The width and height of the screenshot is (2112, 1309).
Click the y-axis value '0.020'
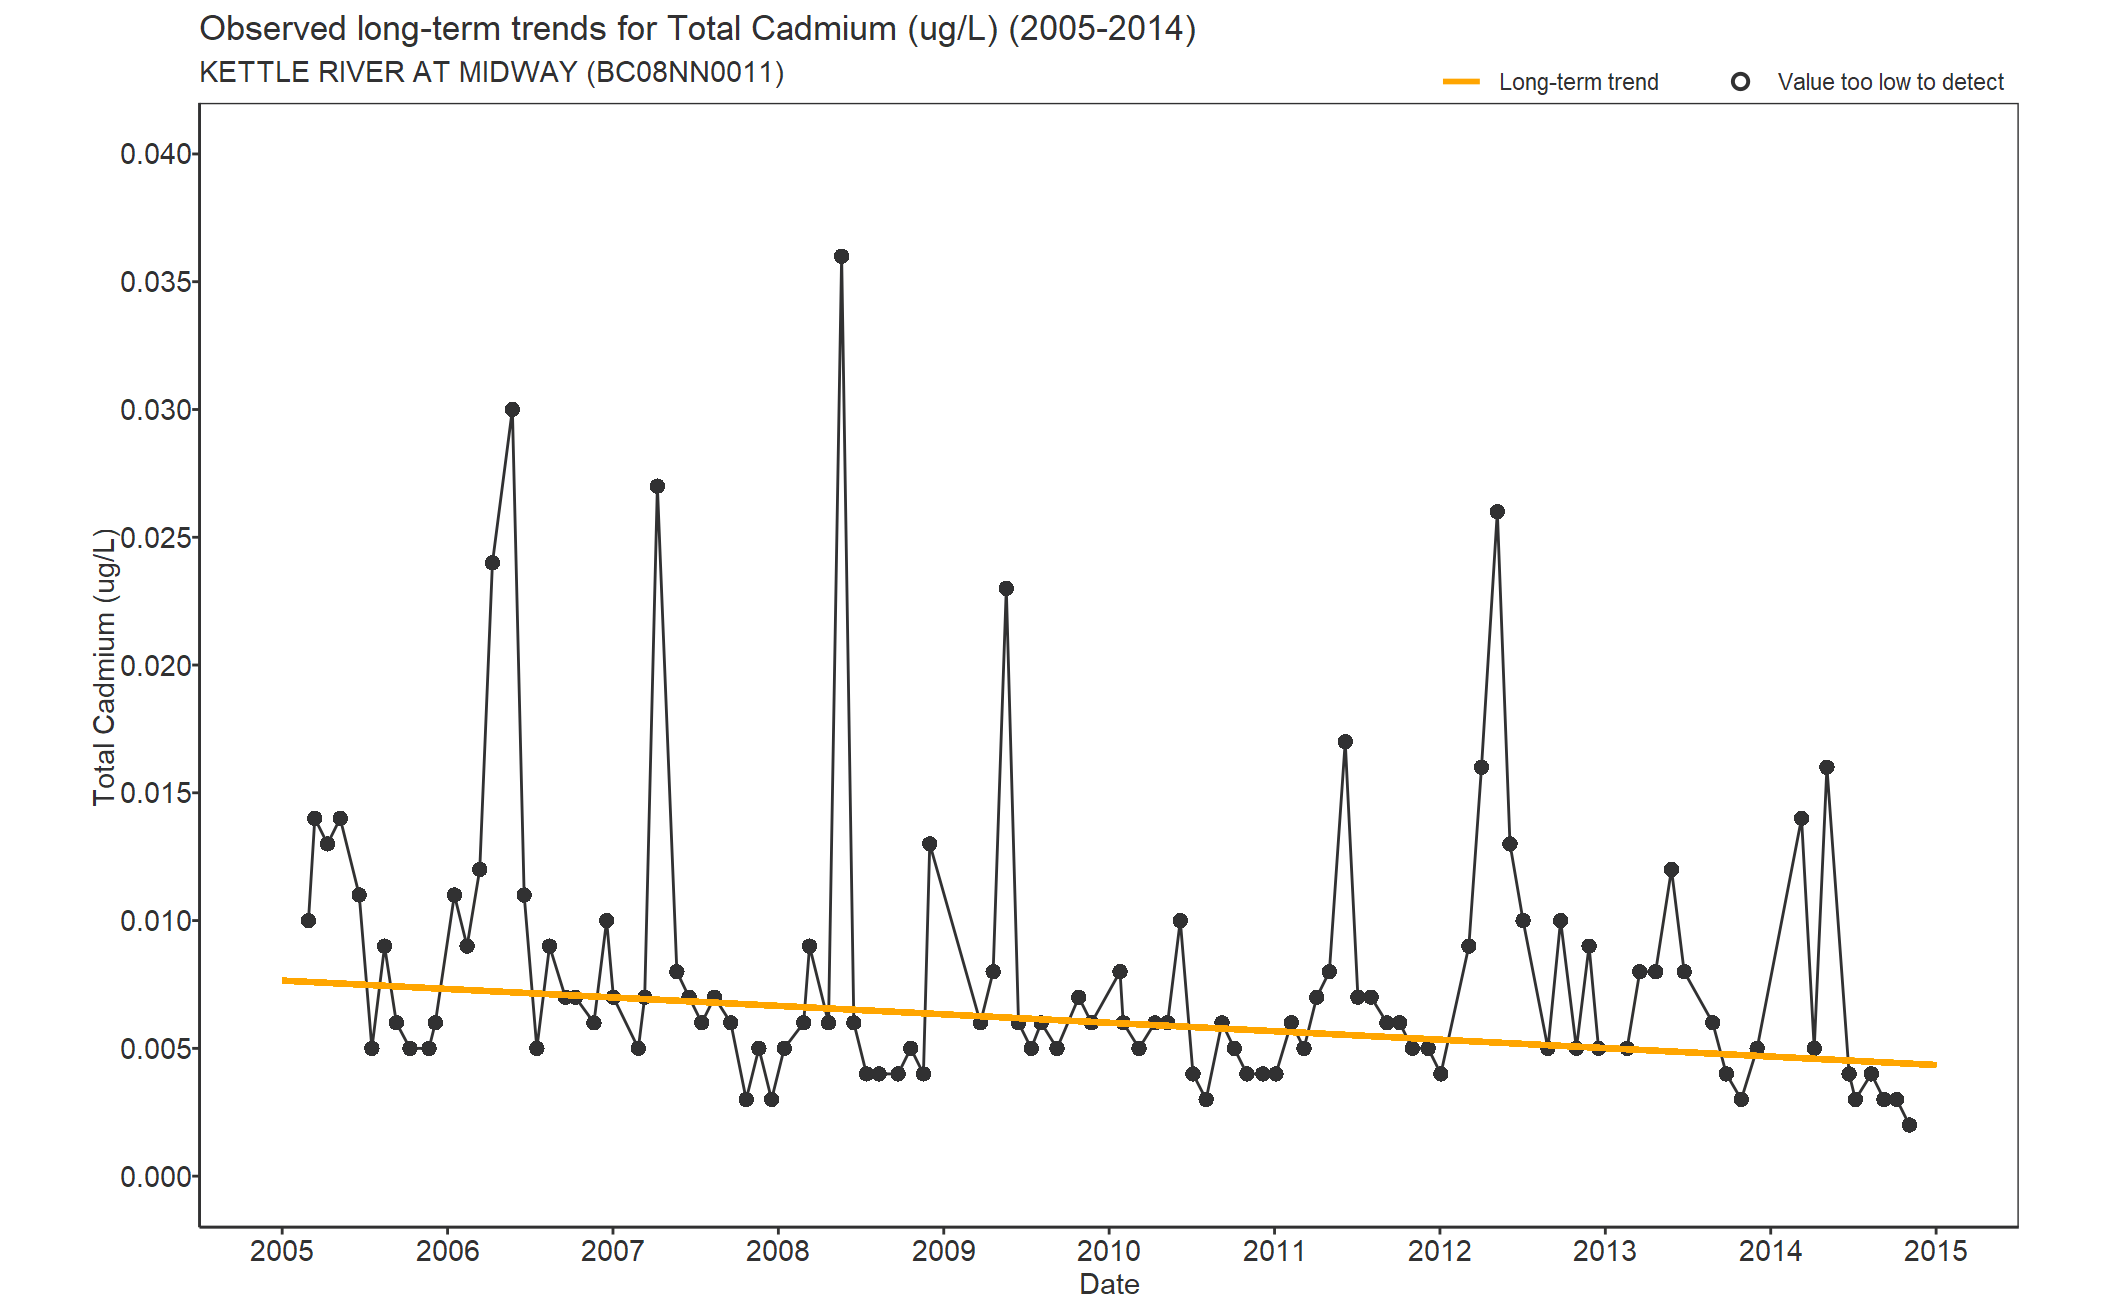[156, 666]
